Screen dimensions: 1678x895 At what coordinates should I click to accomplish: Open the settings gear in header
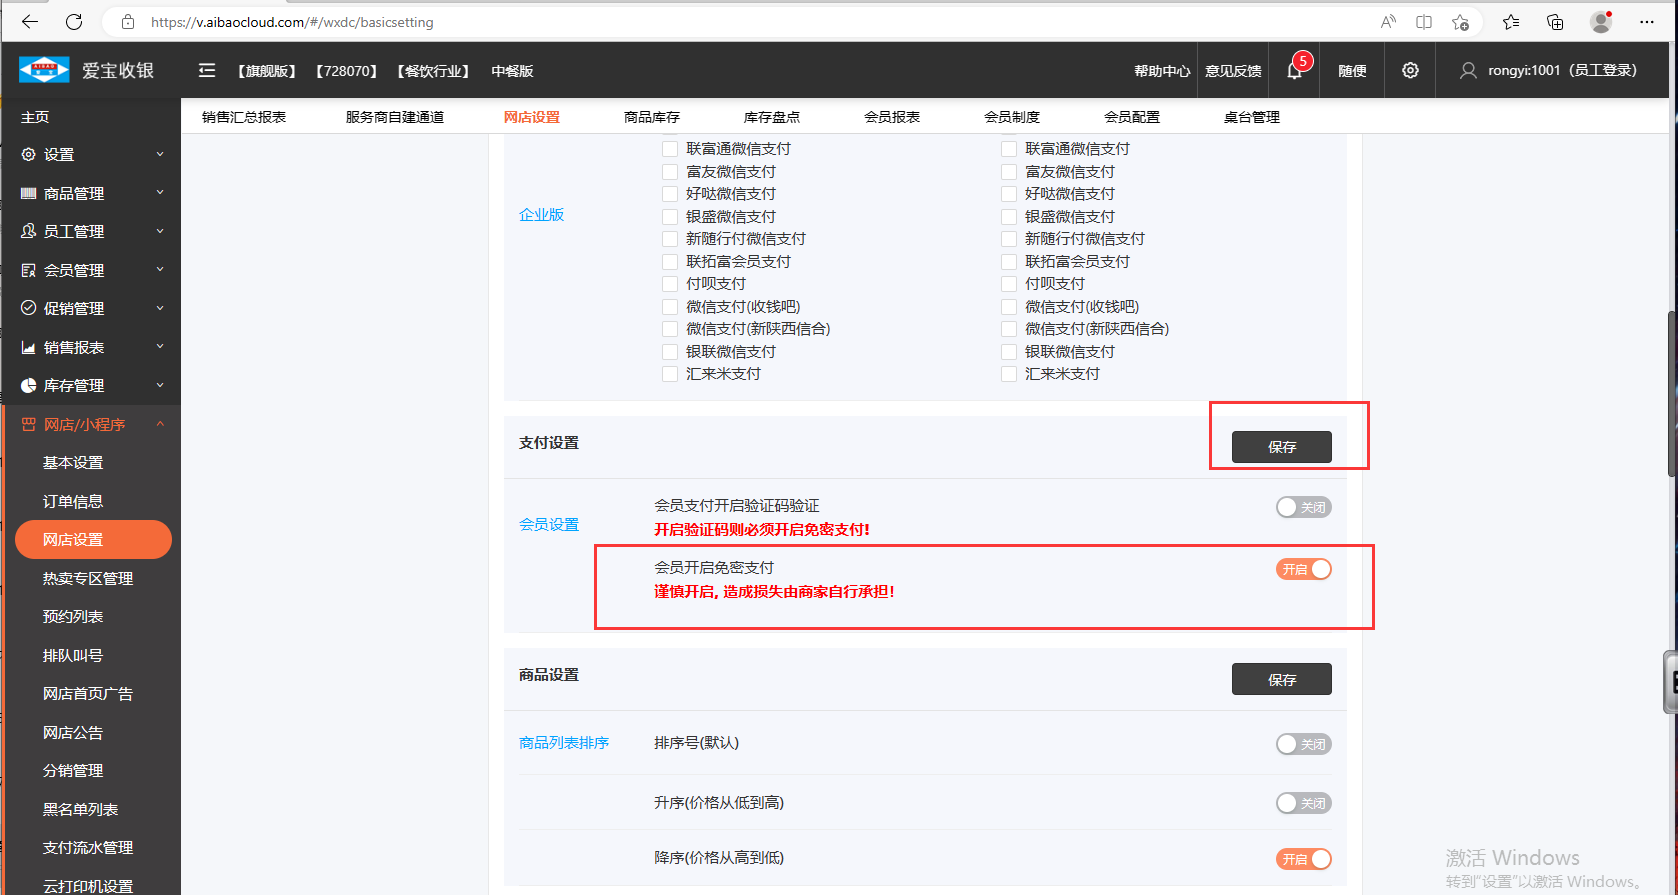pos(1410,71)
